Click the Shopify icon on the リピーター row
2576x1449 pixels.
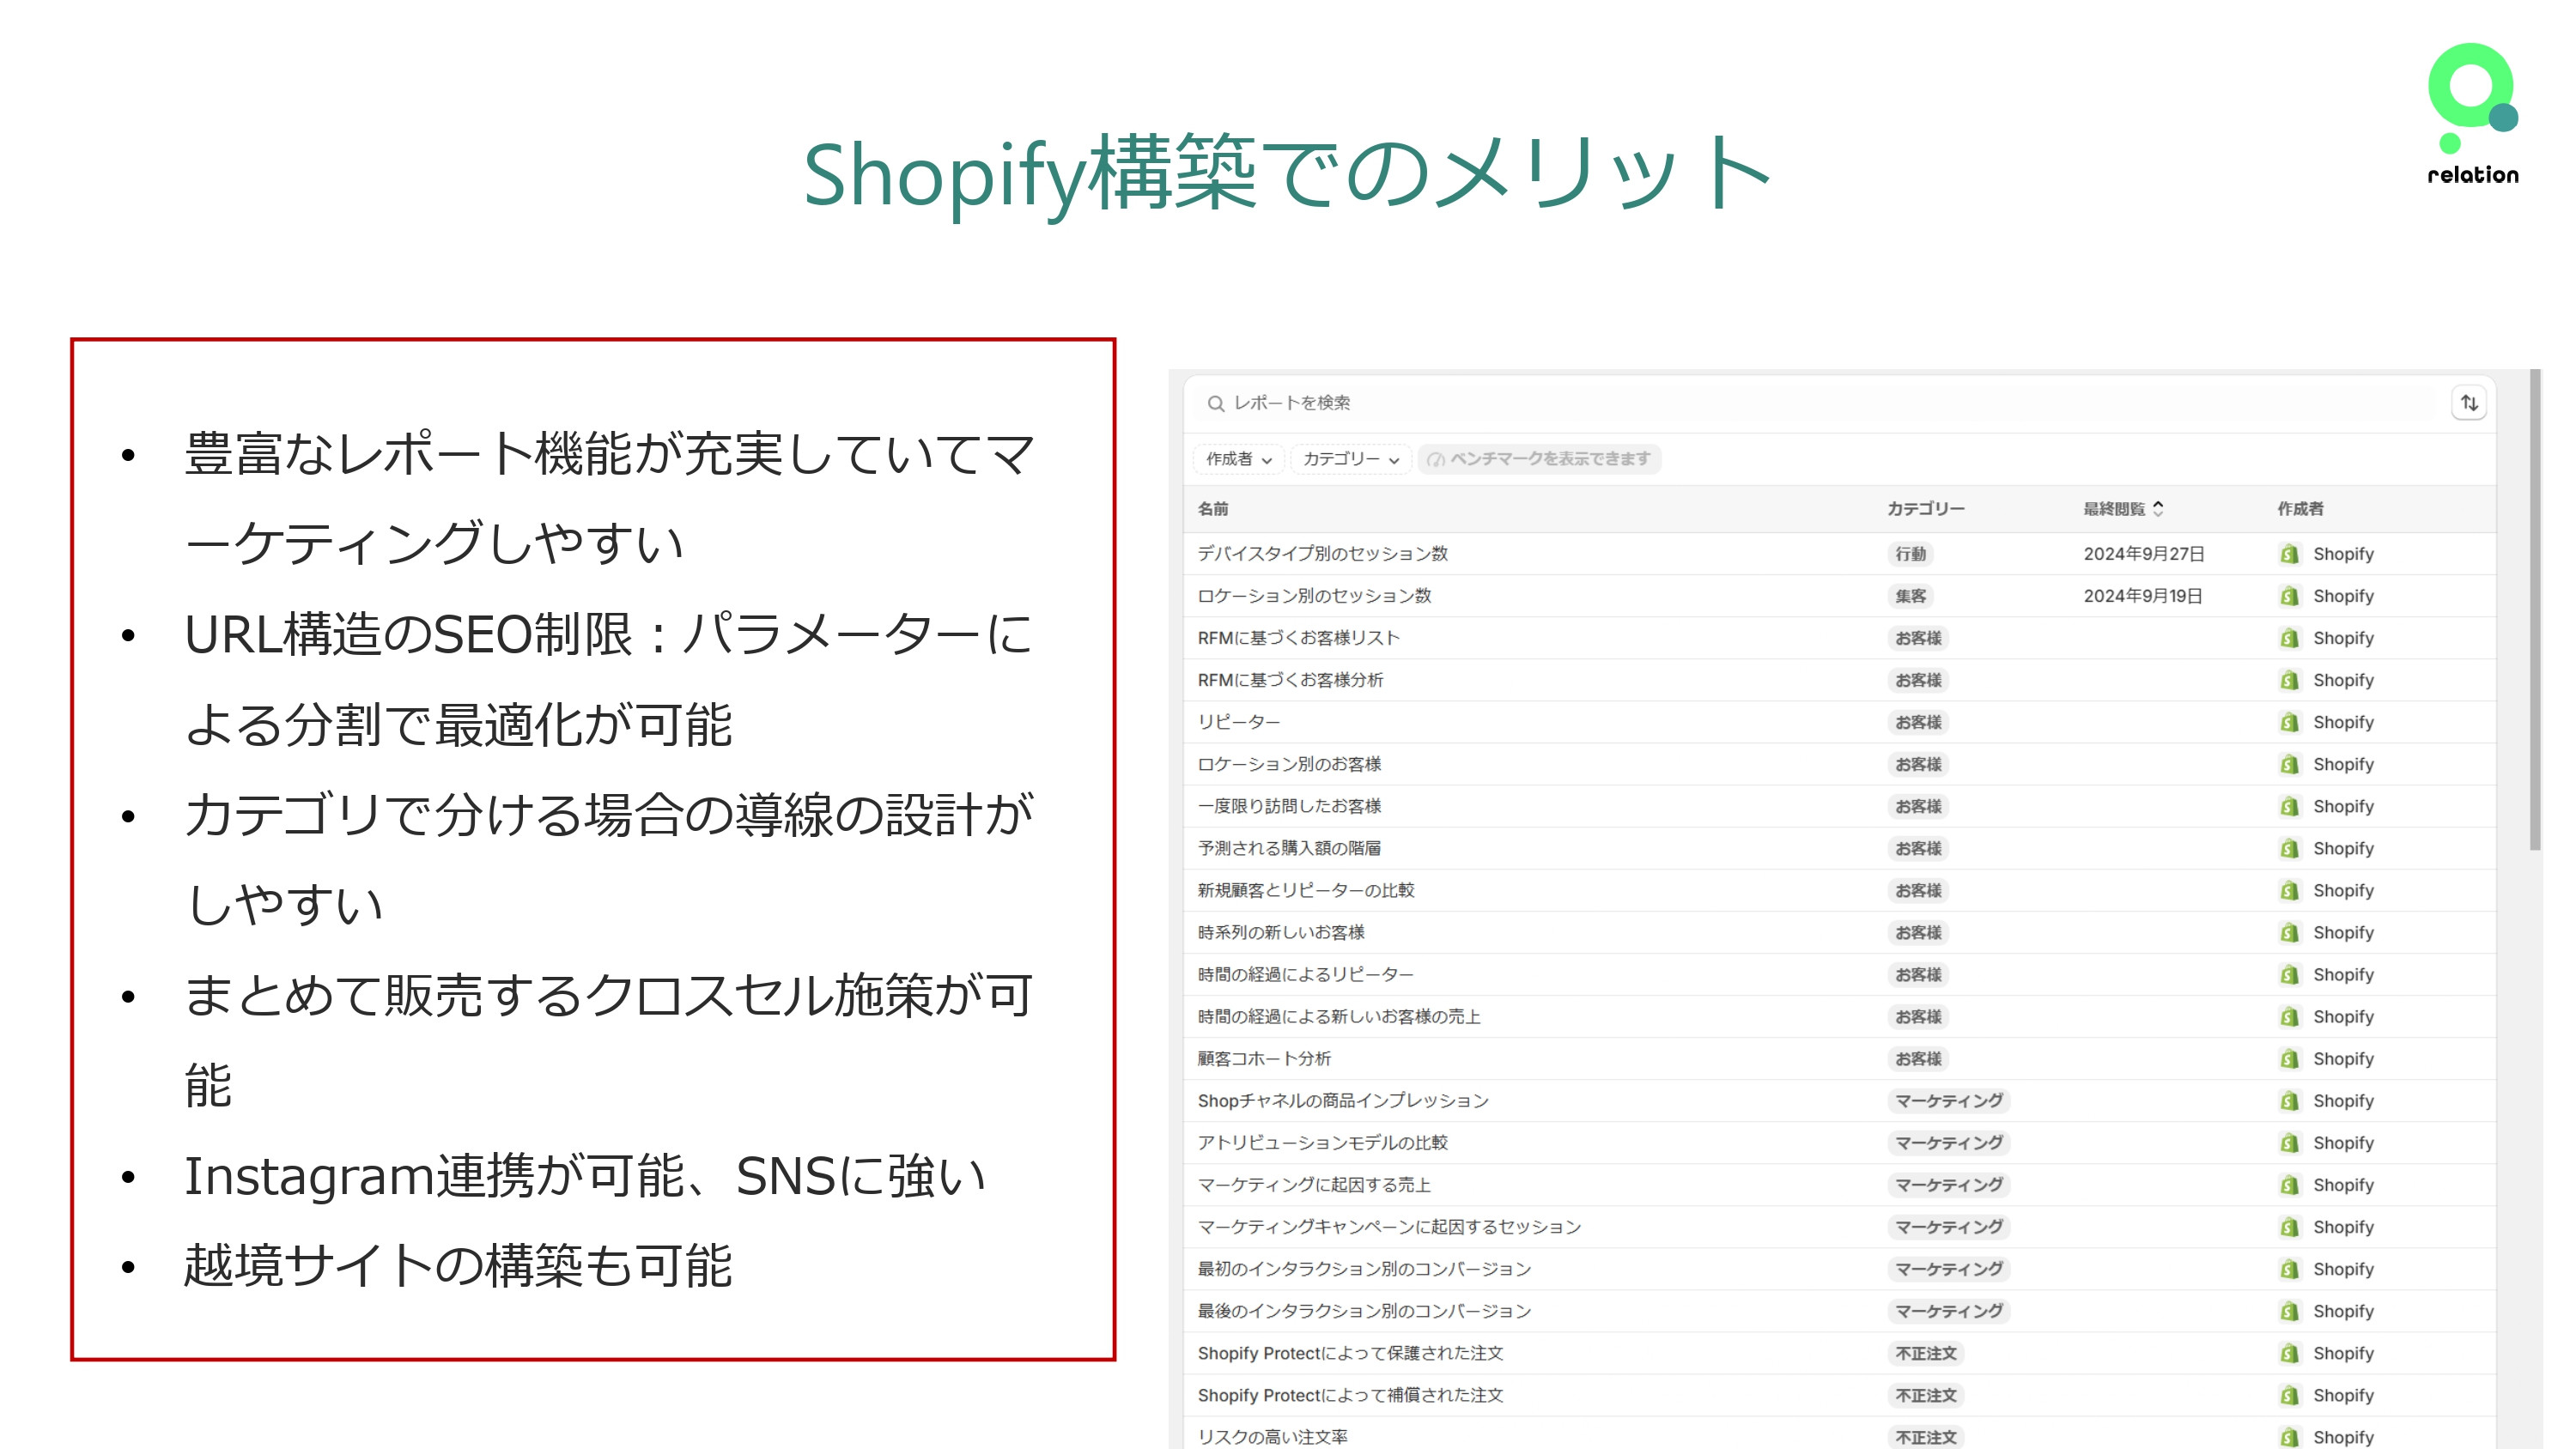point(2291,722)
